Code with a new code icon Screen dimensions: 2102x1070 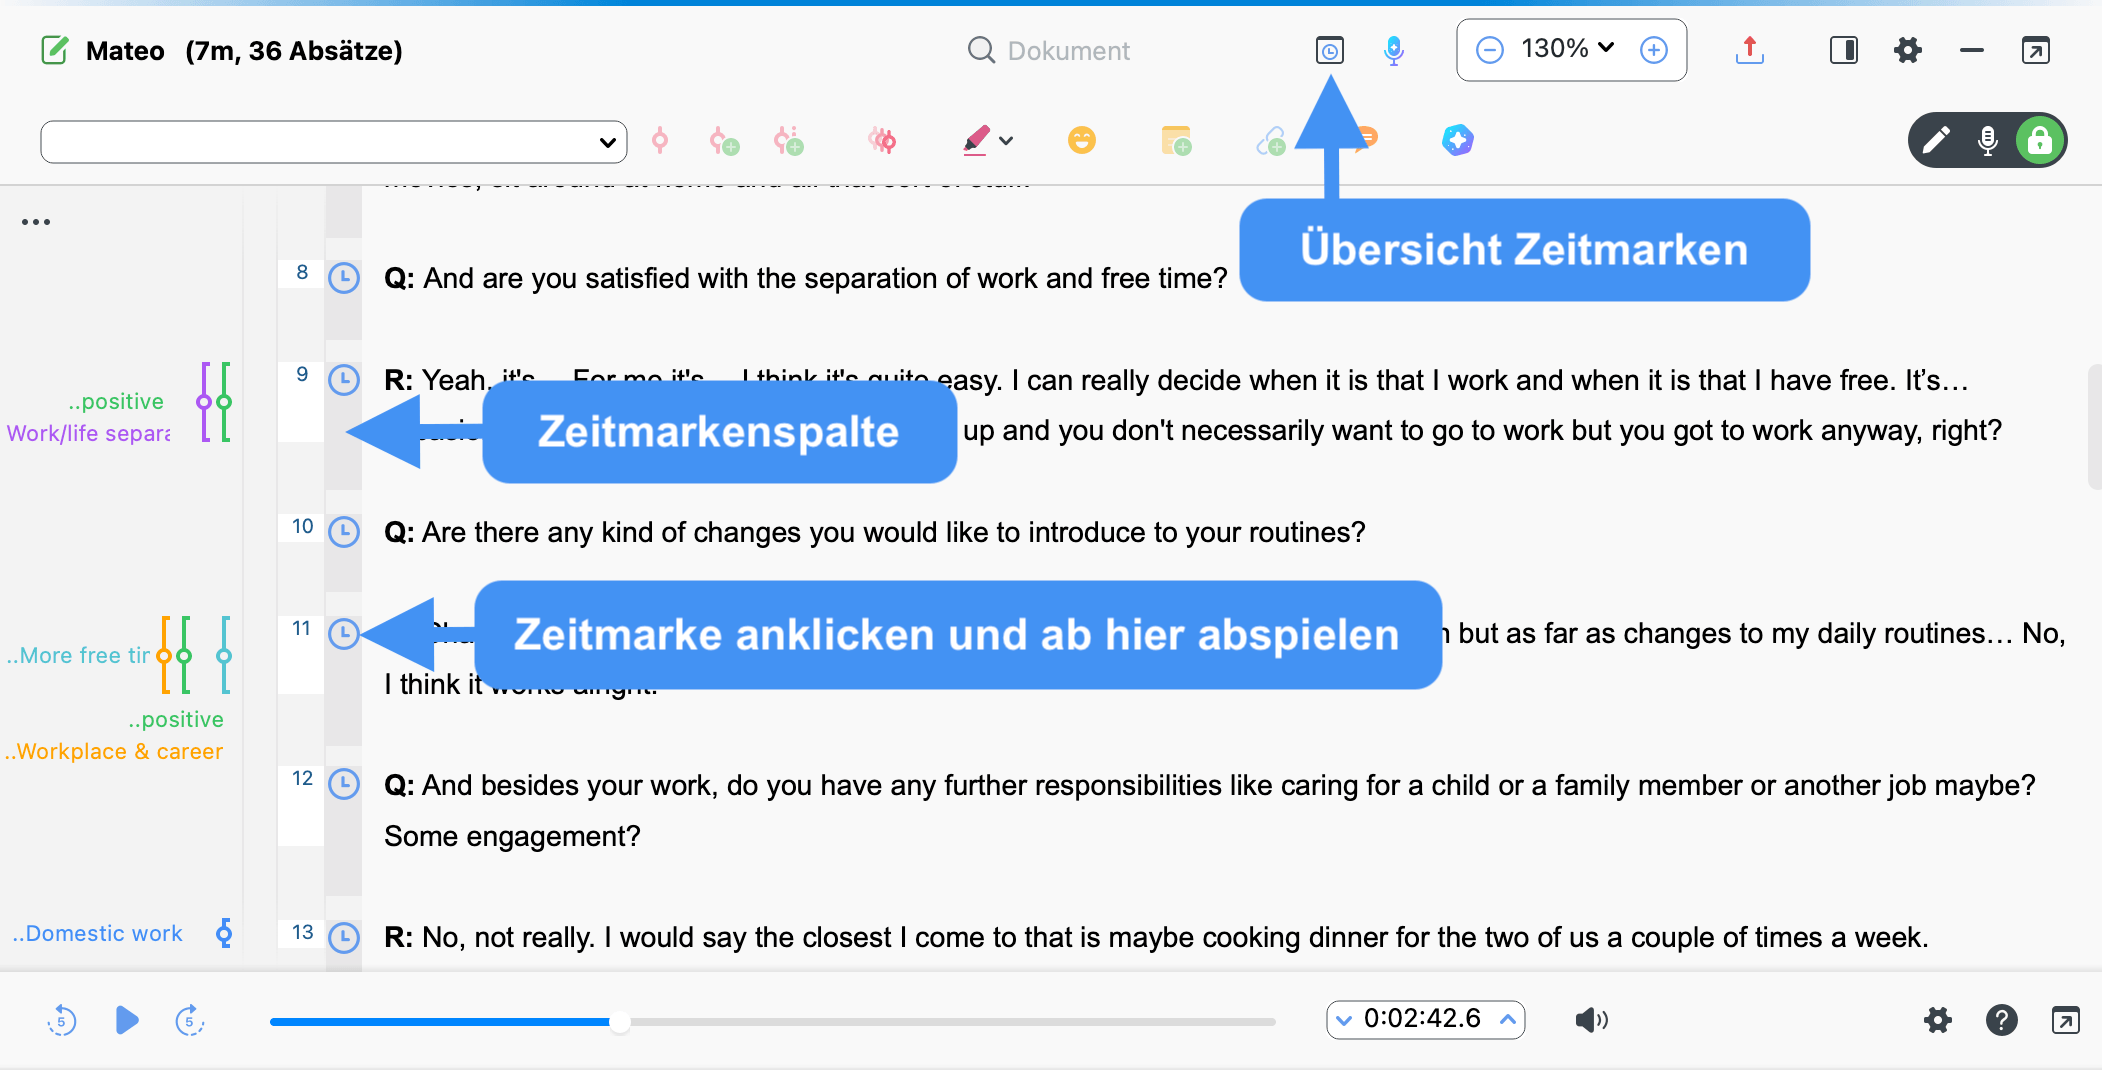724,141
